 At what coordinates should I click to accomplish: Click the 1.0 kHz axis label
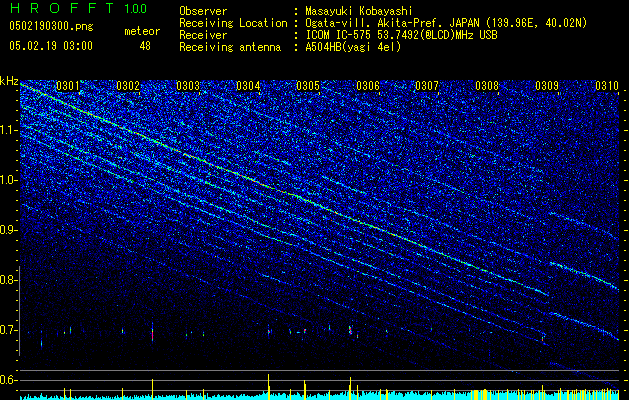click(x=9, y=180)
